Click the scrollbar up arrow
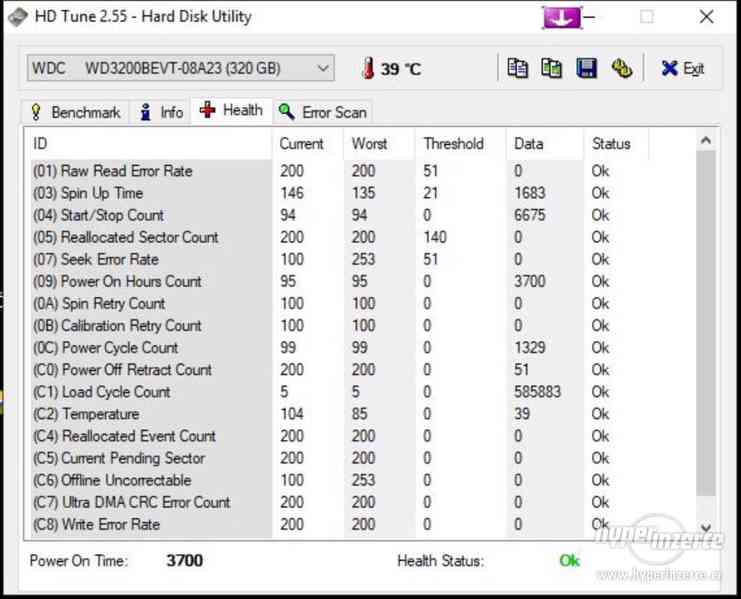This screenshot has width=741, height=599. (706, 140)
